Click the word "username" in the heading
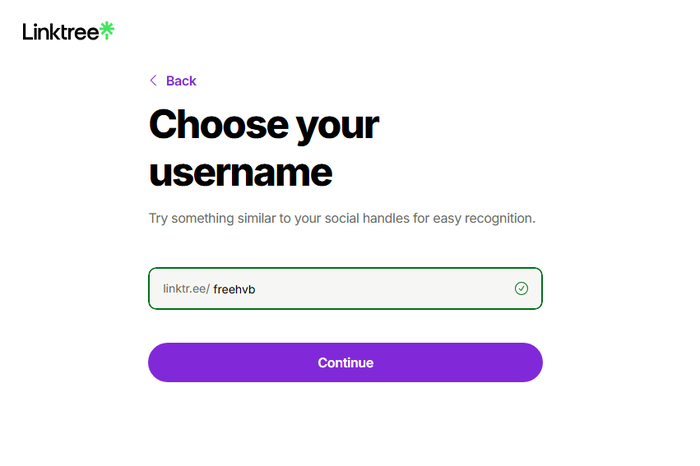 point(240,172)
